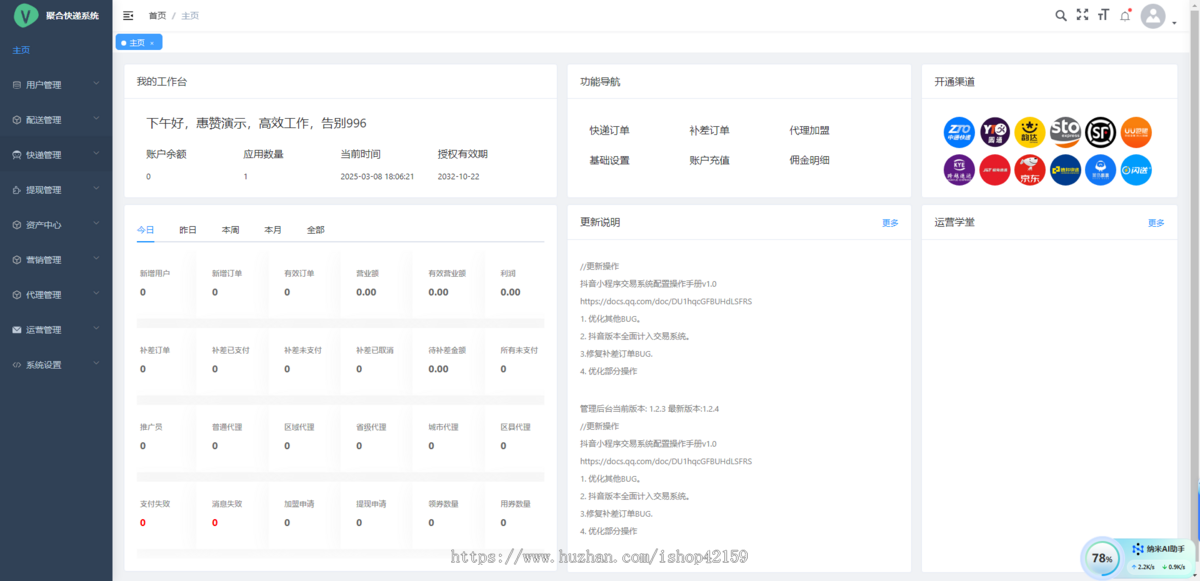Expand the 配送管理 sidebar menu

pos(56,120)
